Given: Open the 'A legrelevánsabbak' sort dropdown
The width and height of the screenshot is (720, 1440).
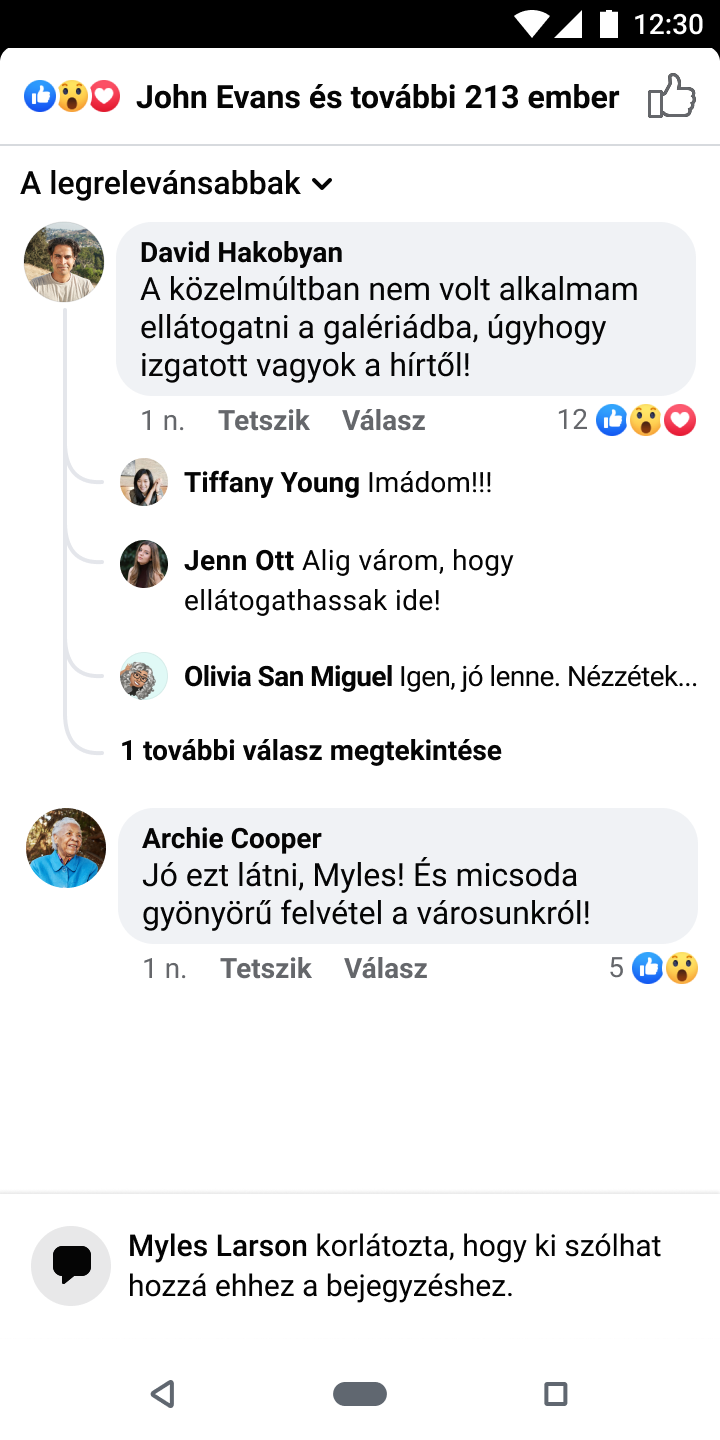Looking at the screenshot, I should [176, 184].
